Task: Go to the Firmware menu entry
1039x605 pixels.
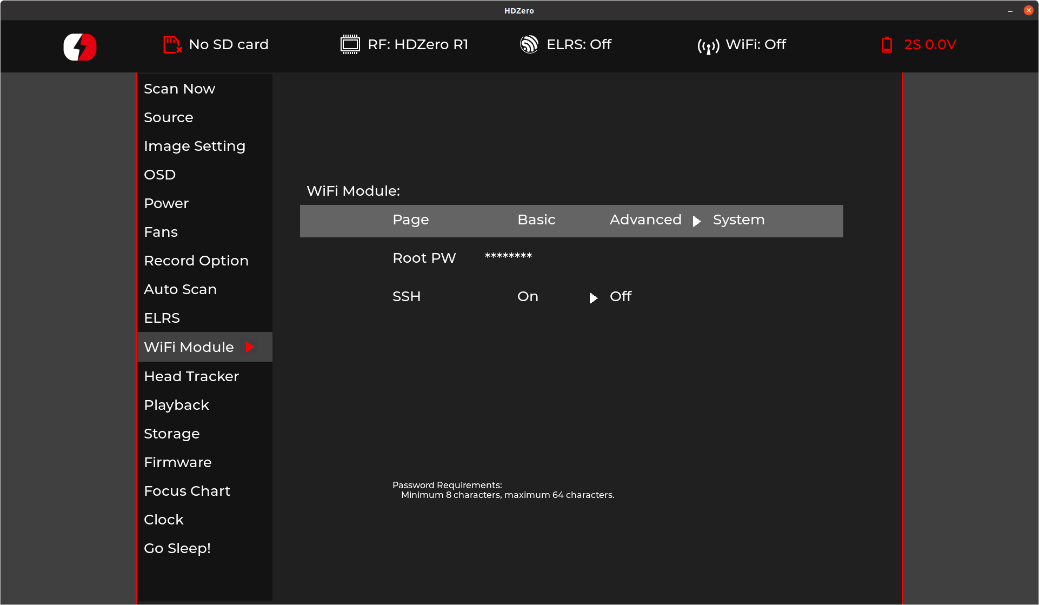Action: [178, 462]
